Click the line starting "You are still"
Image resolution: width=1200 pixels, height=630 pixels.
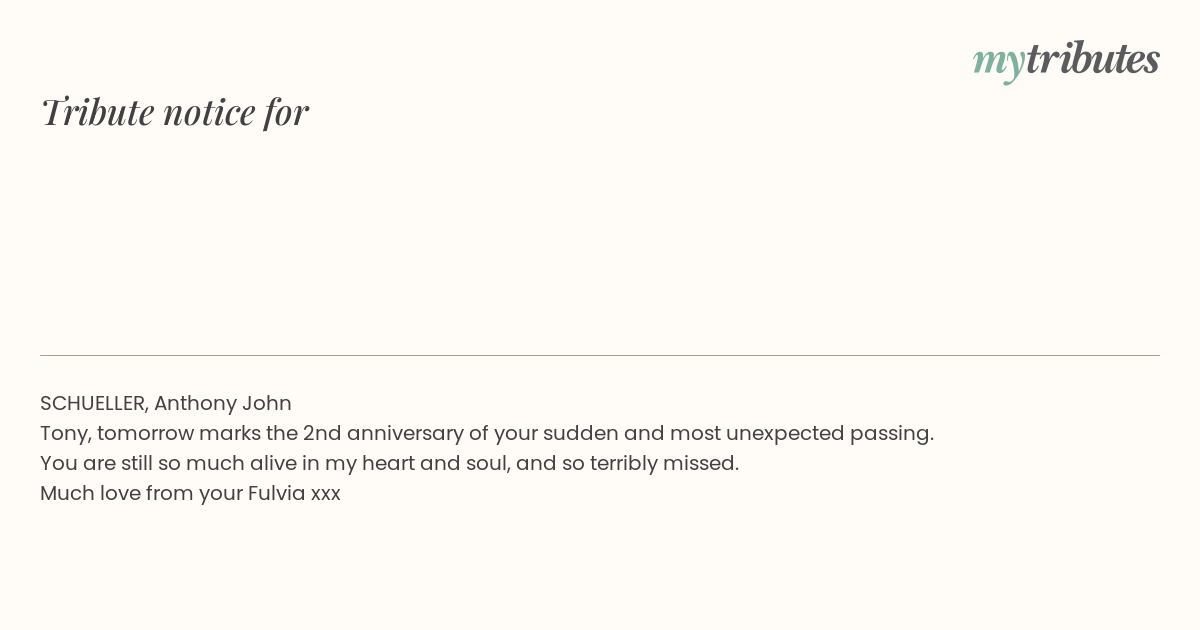tap(389, 463)
